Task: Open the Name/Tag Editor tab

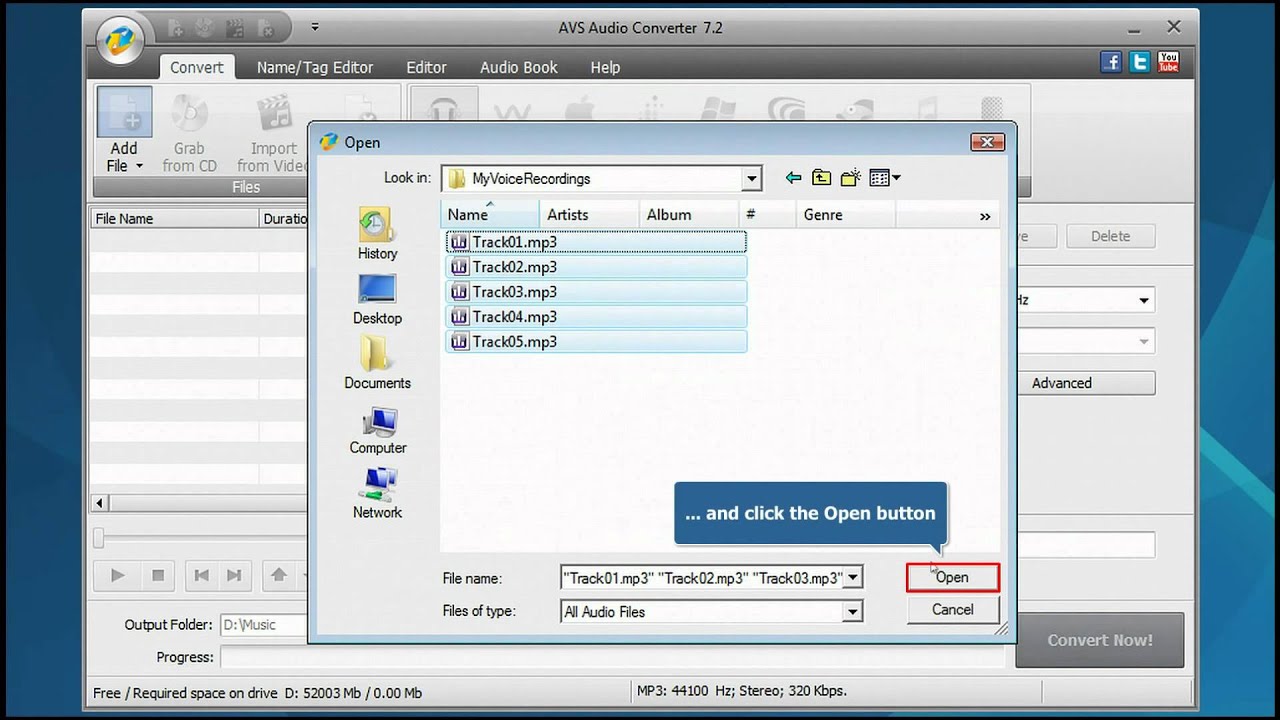Action: [x=315, y=67]
